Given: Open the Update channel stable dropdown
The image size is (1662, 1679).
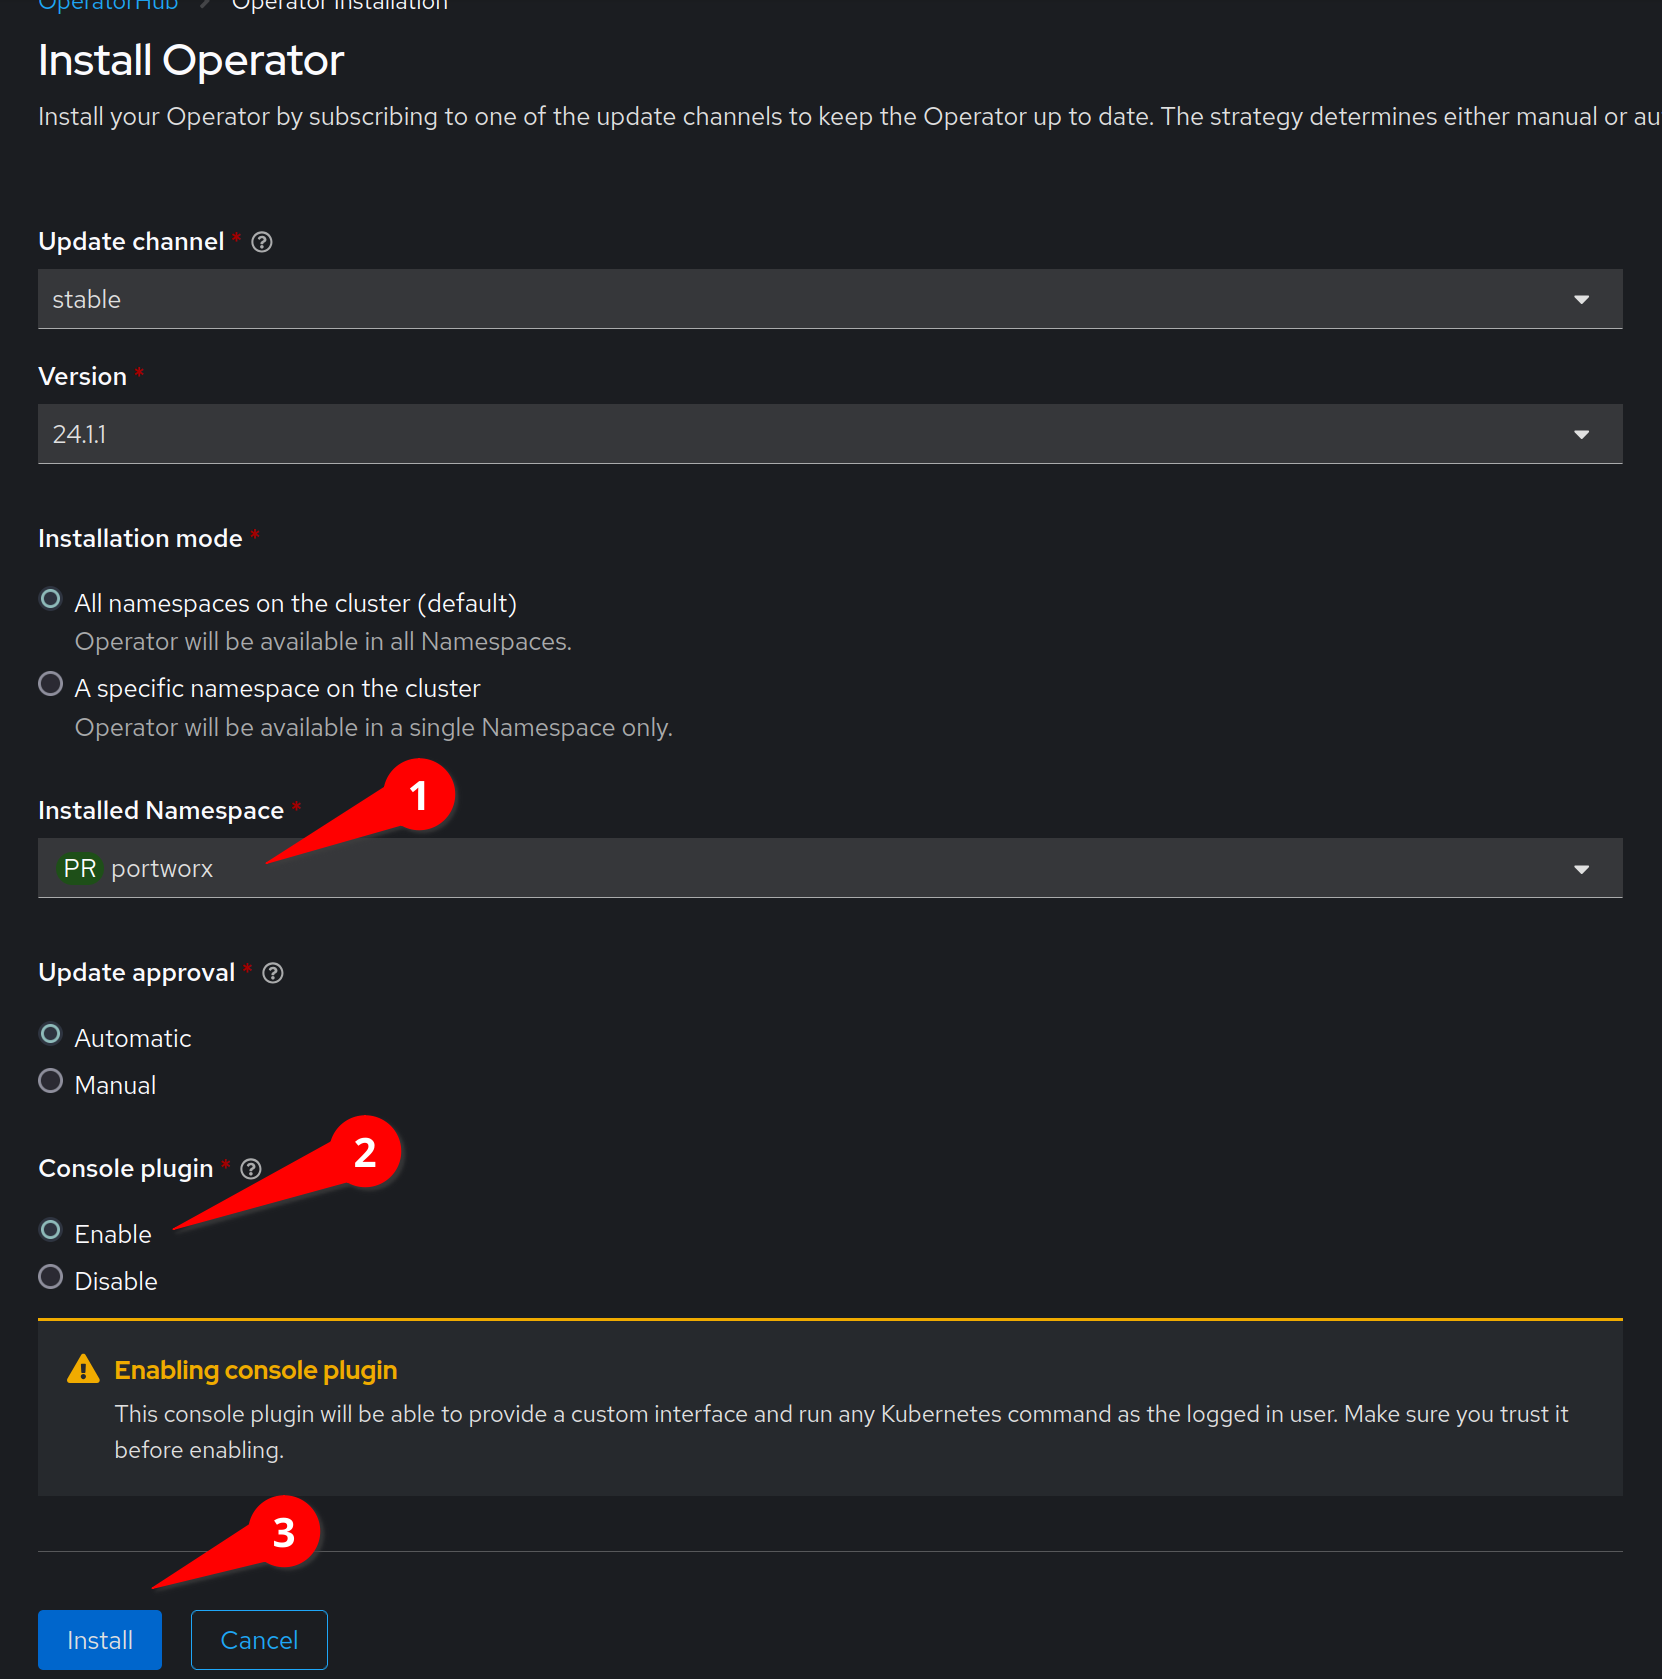Looking at the screenshot, I should [829, 299].
